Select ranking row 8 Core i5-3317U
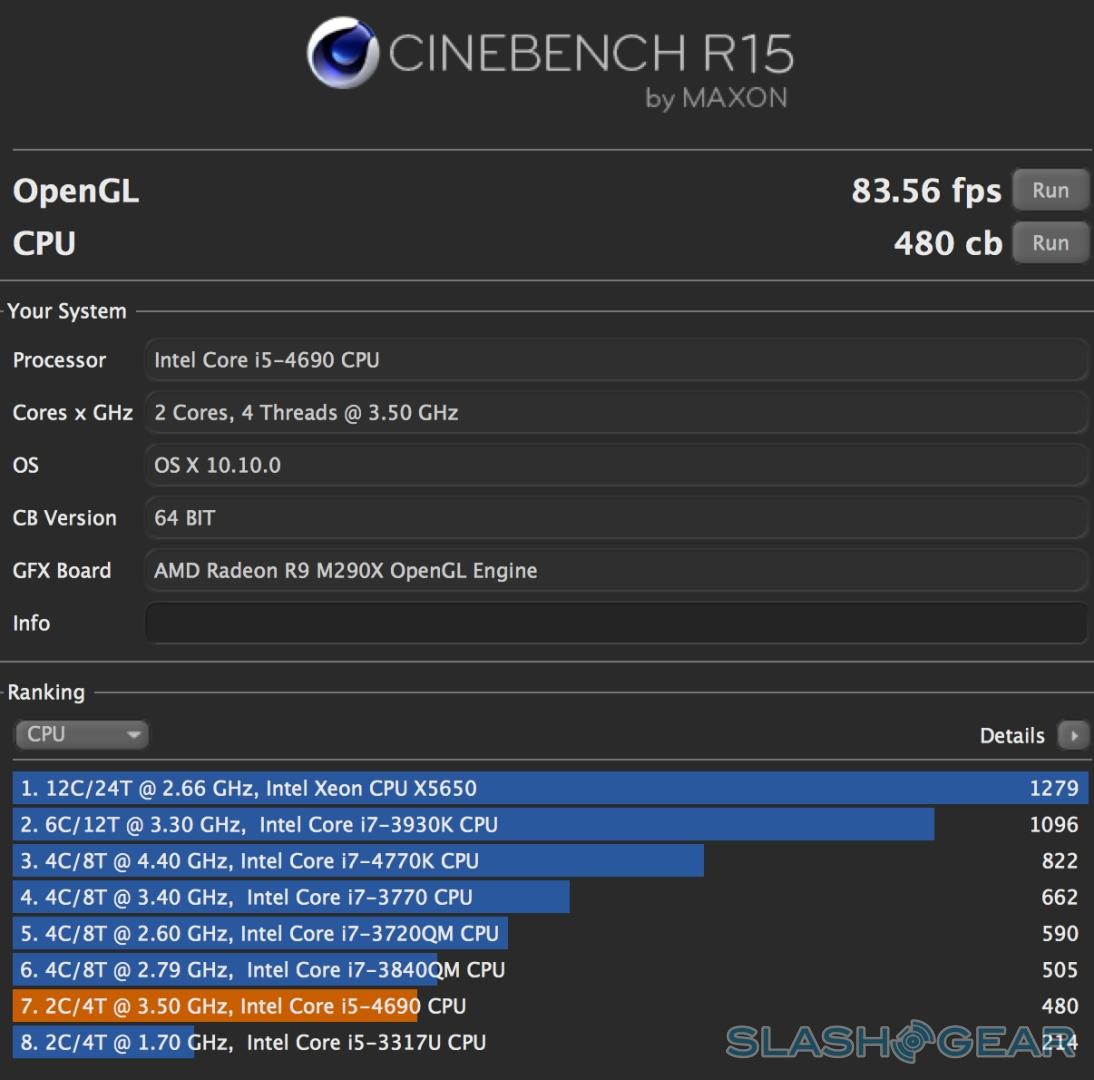The width and height of the screenshot is (1094, 1080). pos(550,1042)
